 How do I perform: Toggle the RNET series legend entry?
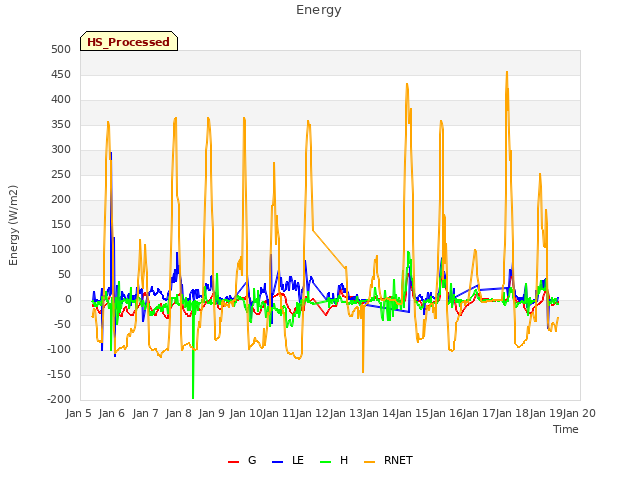pyautogui.click(x=388, y=460)
